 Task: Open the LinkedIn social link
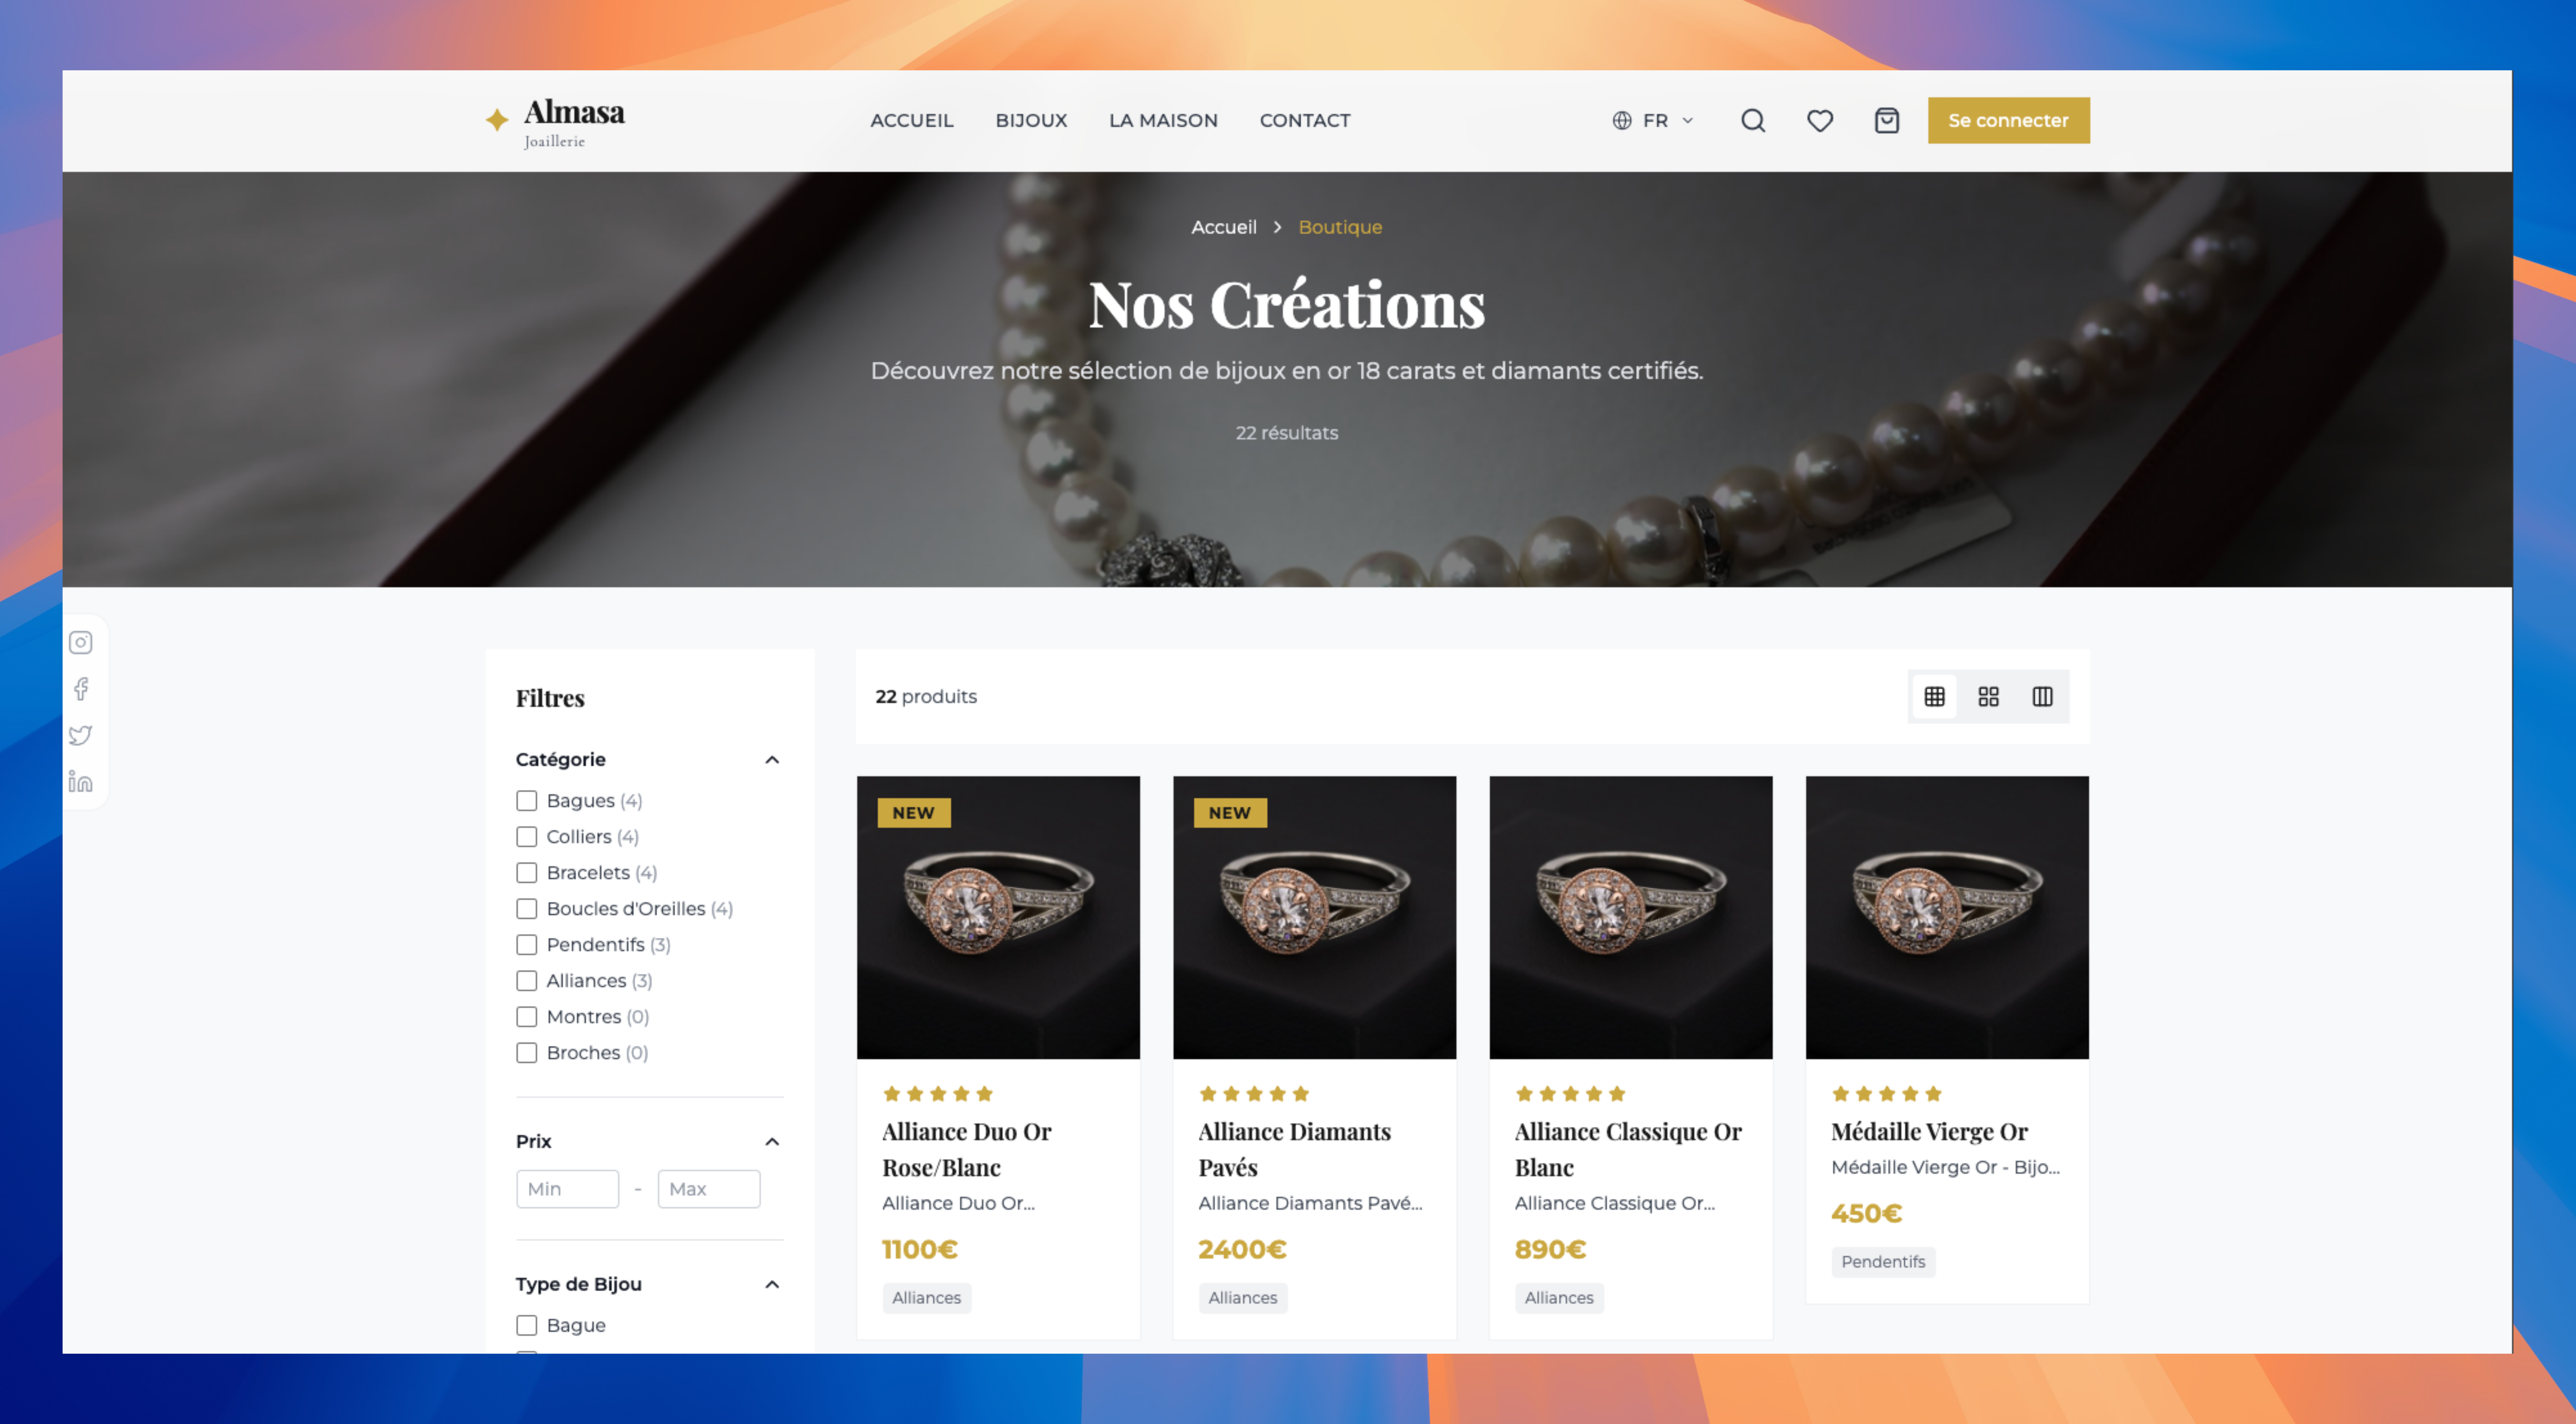tap(81, 781)
